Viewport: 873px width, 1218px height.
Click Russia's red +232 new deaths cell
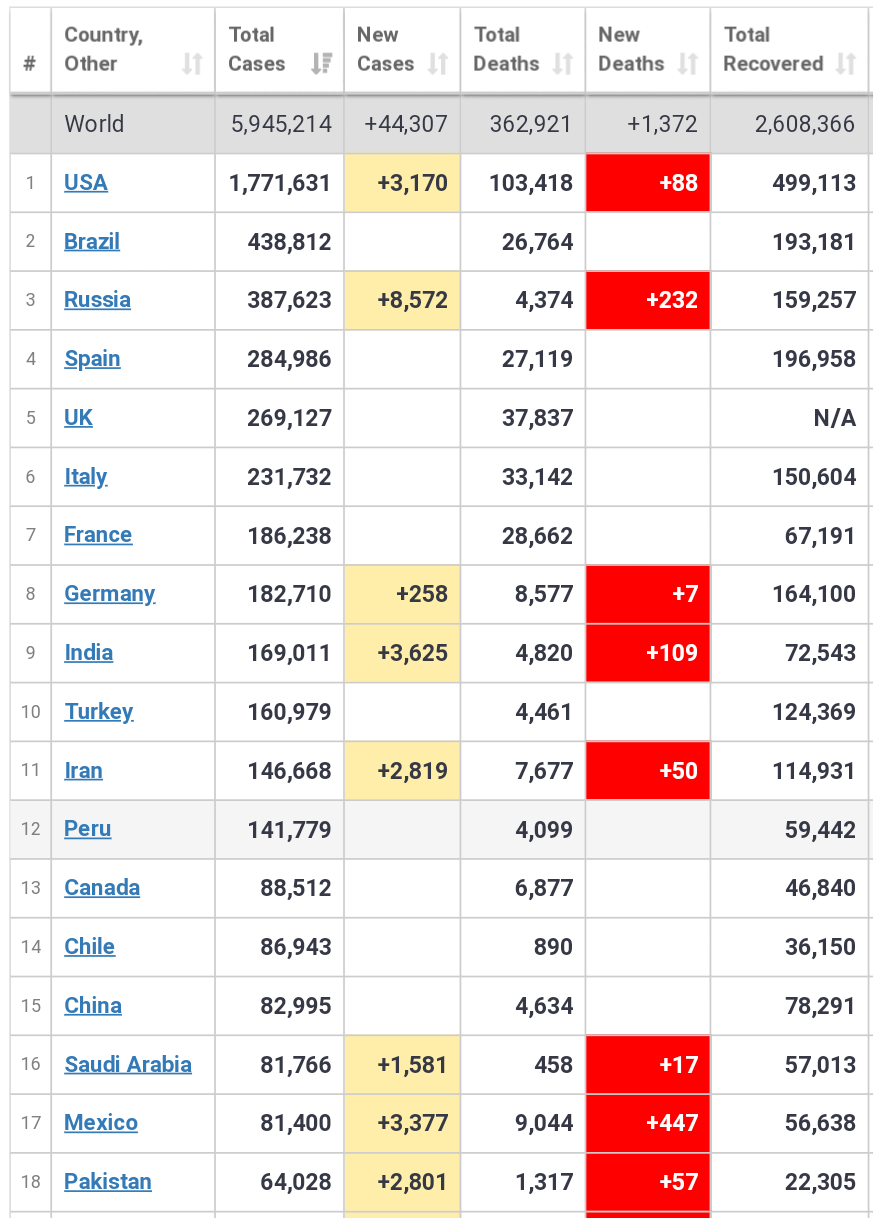coord(648,300)
